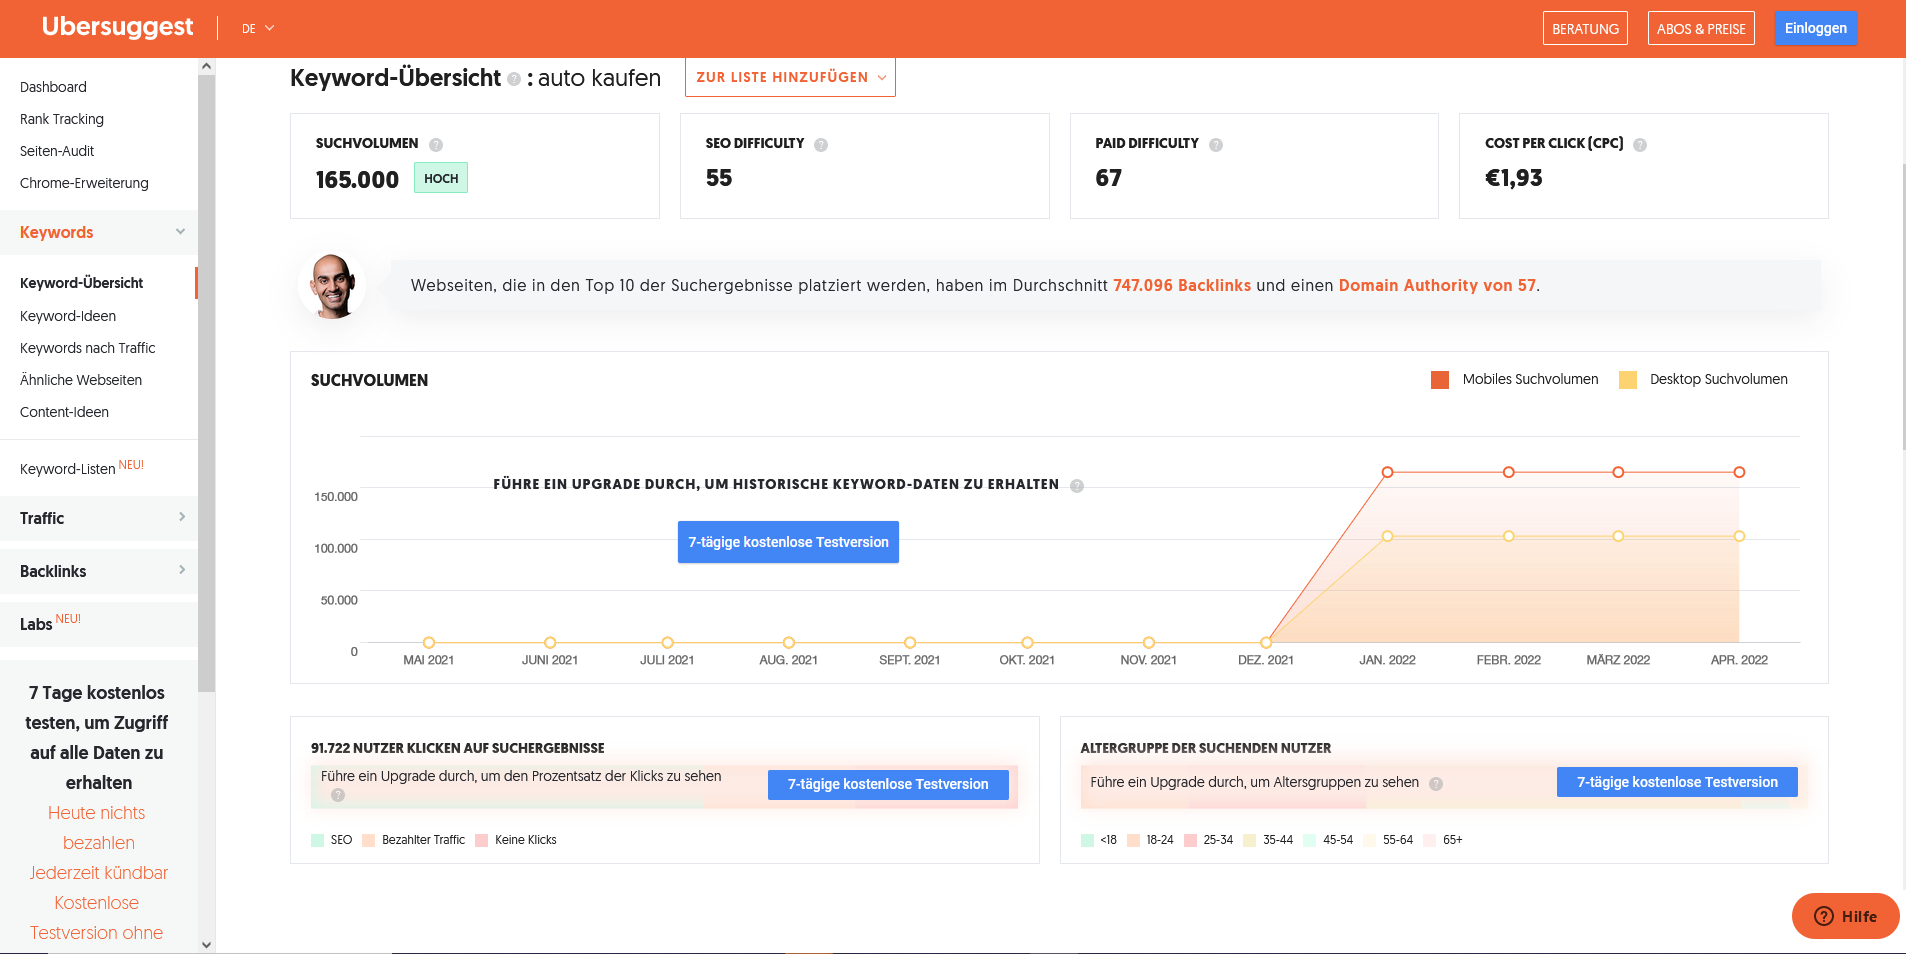Go to Rank Tracking

[62, 119]
